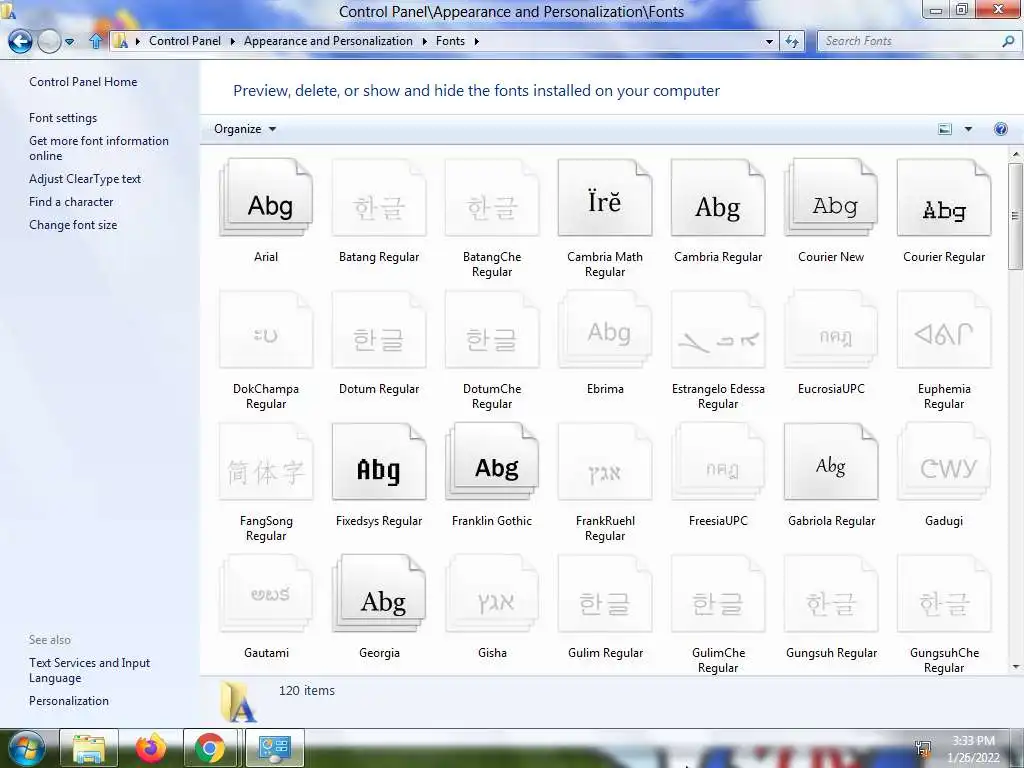Image resolution: width=1024 pixels, height=768 pixels.
Task: Select the Ebrima font icon
Action: [x=605, y=330]
